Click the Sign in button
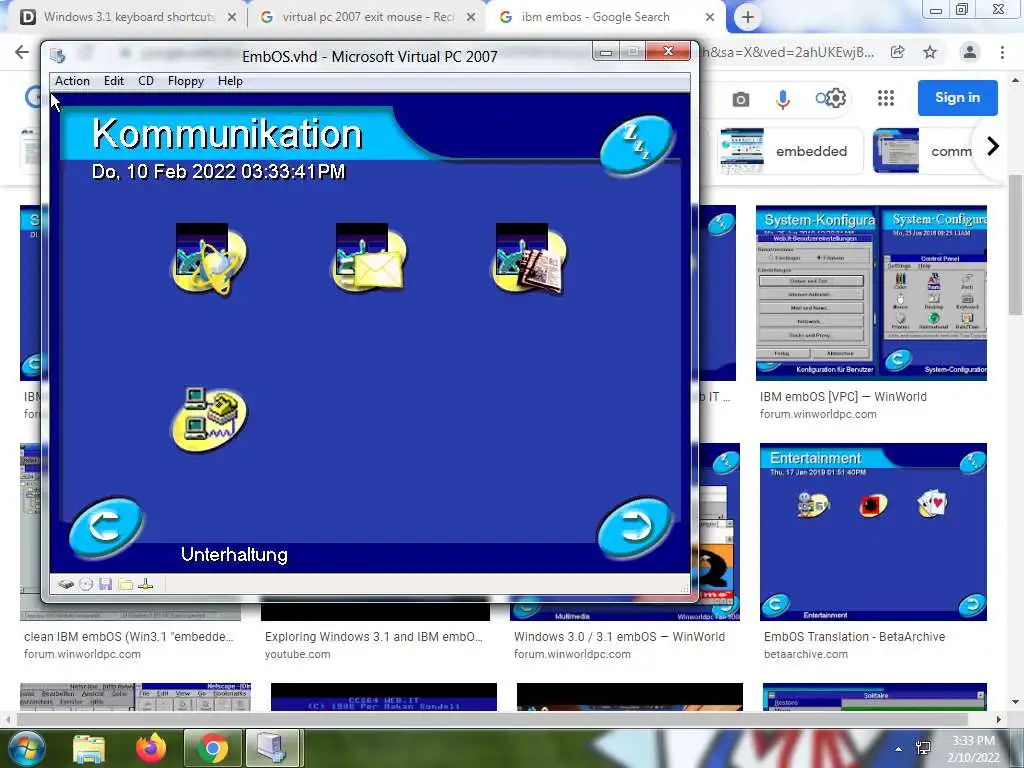The width and height of the screenshot is (1024, 768). [957, 97]
